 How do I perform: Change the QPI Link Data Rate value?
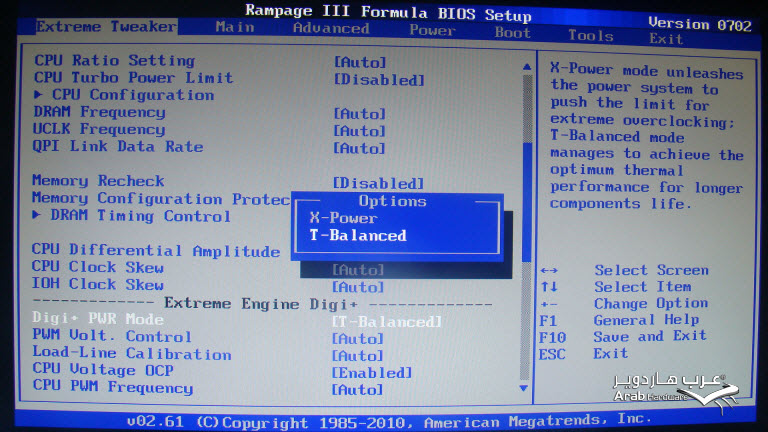[x=360, y=148]
